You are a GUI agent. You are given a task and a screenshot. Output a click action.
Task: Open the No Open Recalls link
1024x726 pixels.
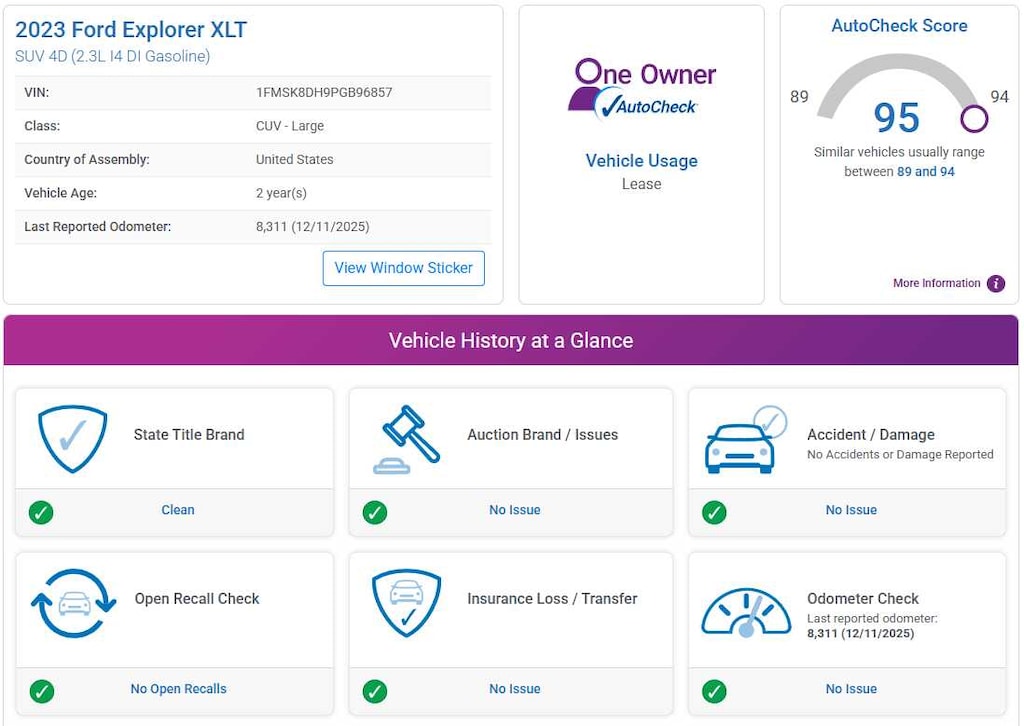click(178, 689)
